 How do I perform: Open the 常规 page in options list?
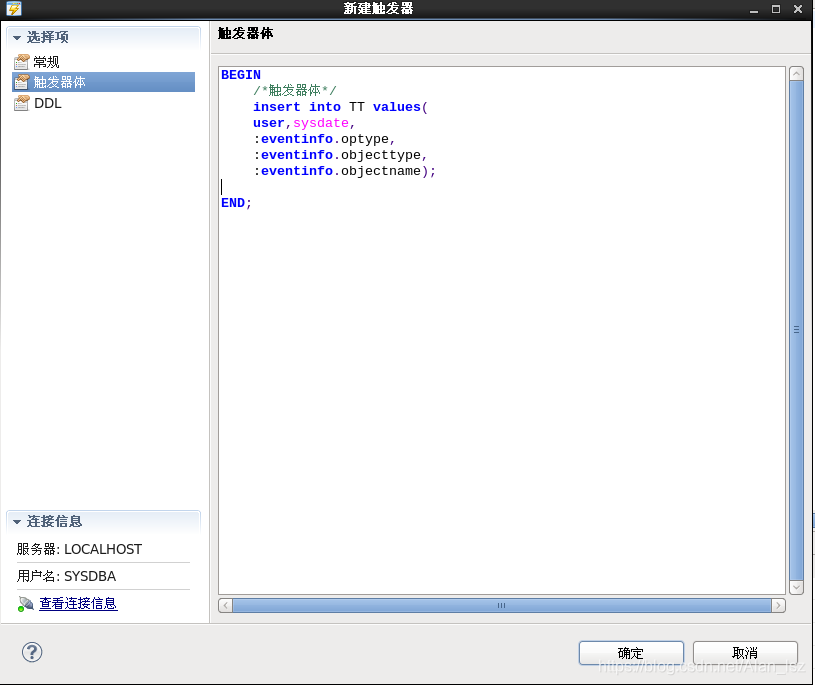pos(46,62)
